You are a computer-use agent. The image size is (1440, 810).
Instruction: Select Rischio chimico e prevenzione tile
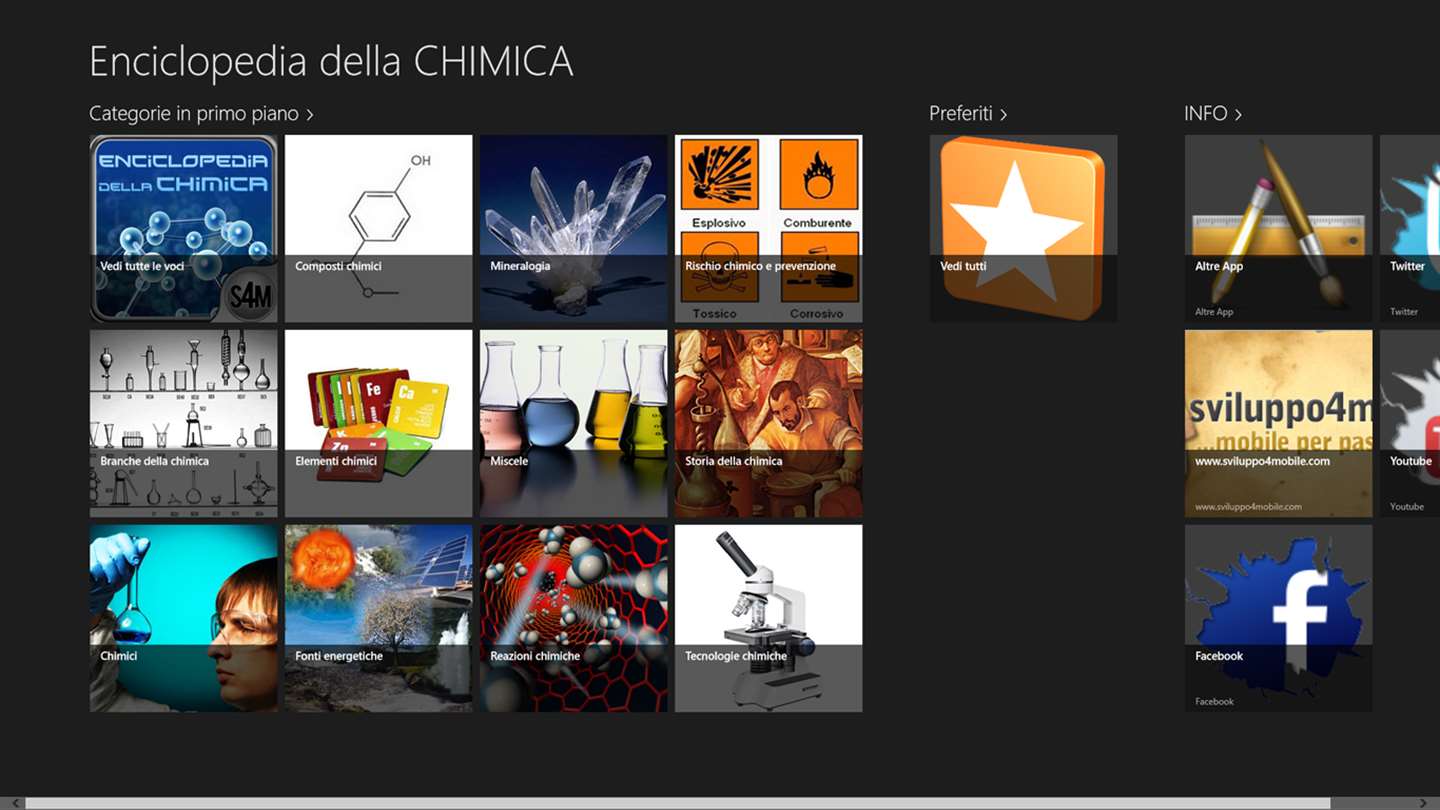pyautogui.click(x=768, y=228)
